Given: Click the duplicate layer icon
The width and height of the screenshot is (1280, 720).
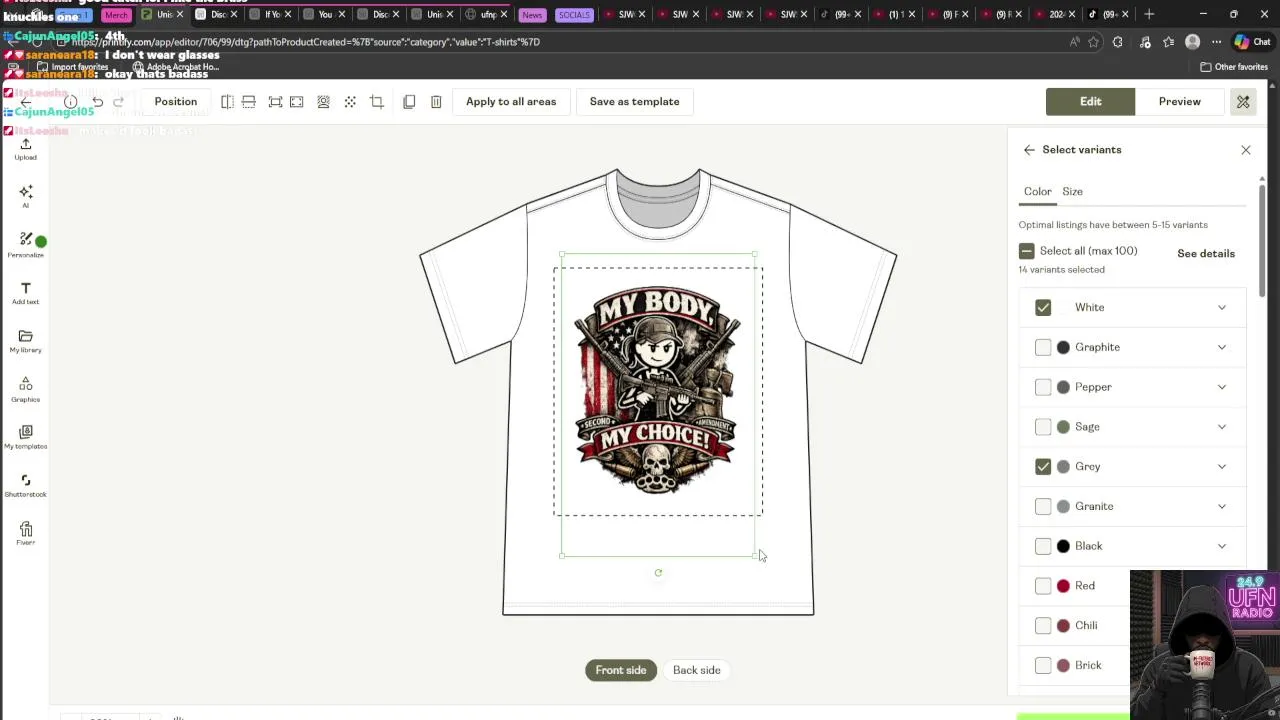Looking at the screenshot, I should tap(409, 102).
